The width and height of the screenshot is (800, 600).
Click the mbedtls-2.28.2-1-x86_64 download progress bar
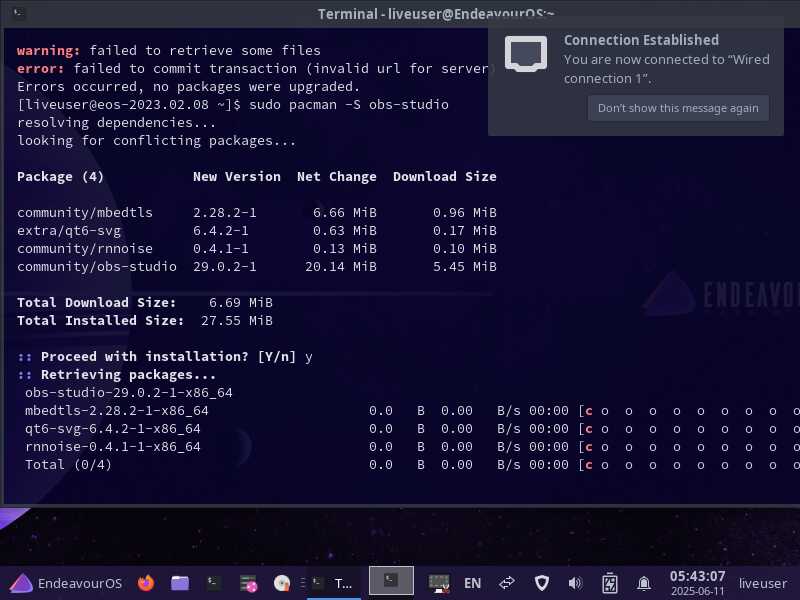pos(689,411)
